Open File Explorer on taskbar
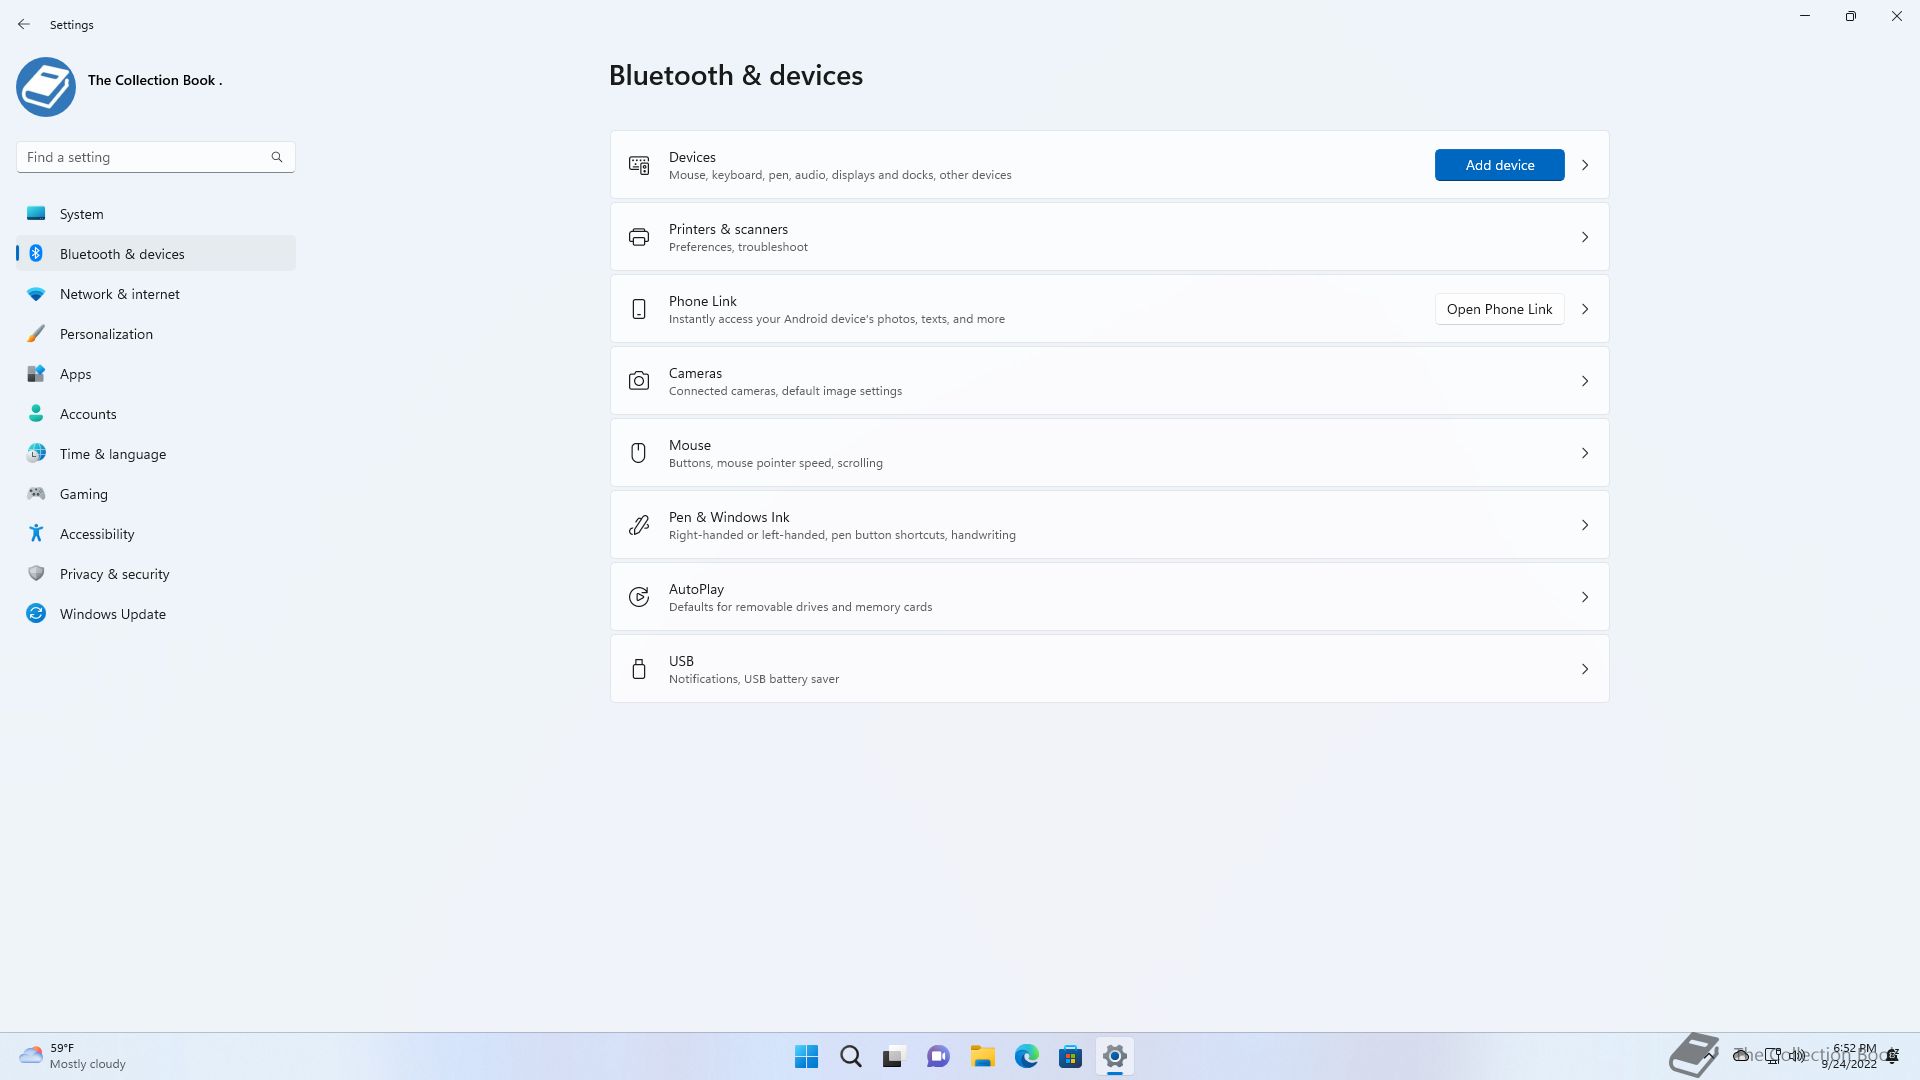 (982, 1056)
